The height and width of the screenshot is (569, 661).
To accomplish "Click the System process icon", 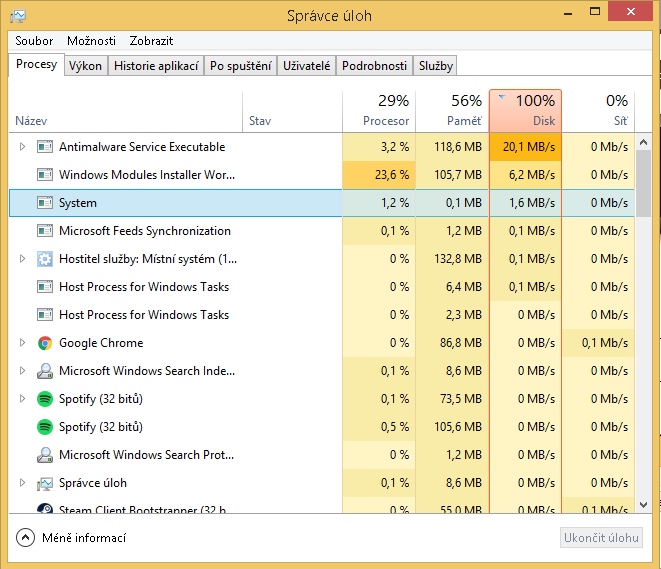I will coord(45,203).
